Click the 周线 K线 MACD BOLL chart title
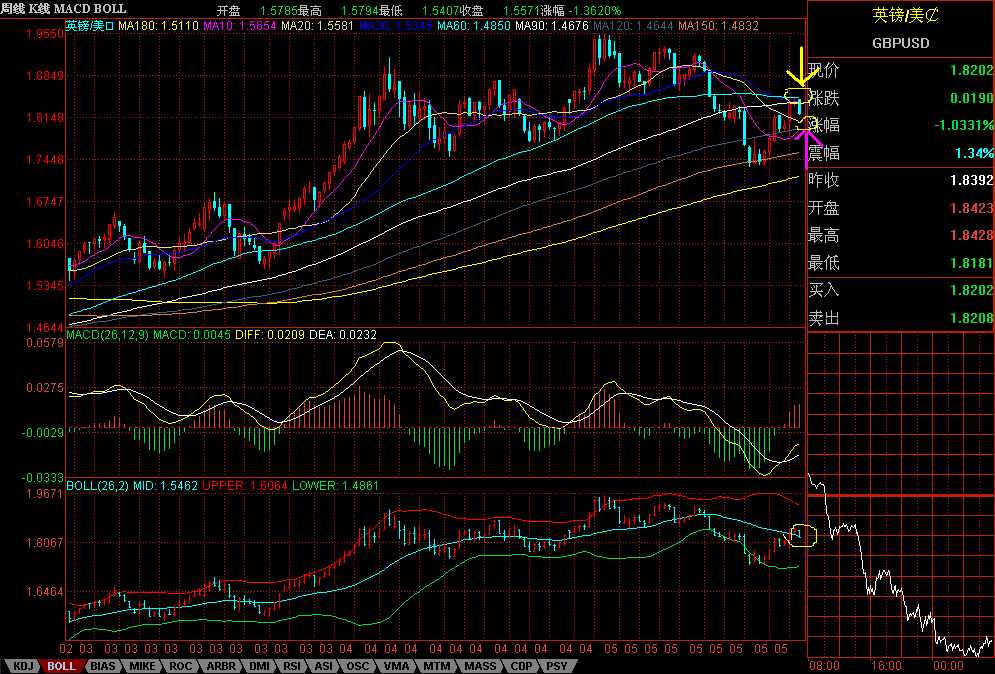The height and width of the screenshot is (674, 995). [63, 9]
